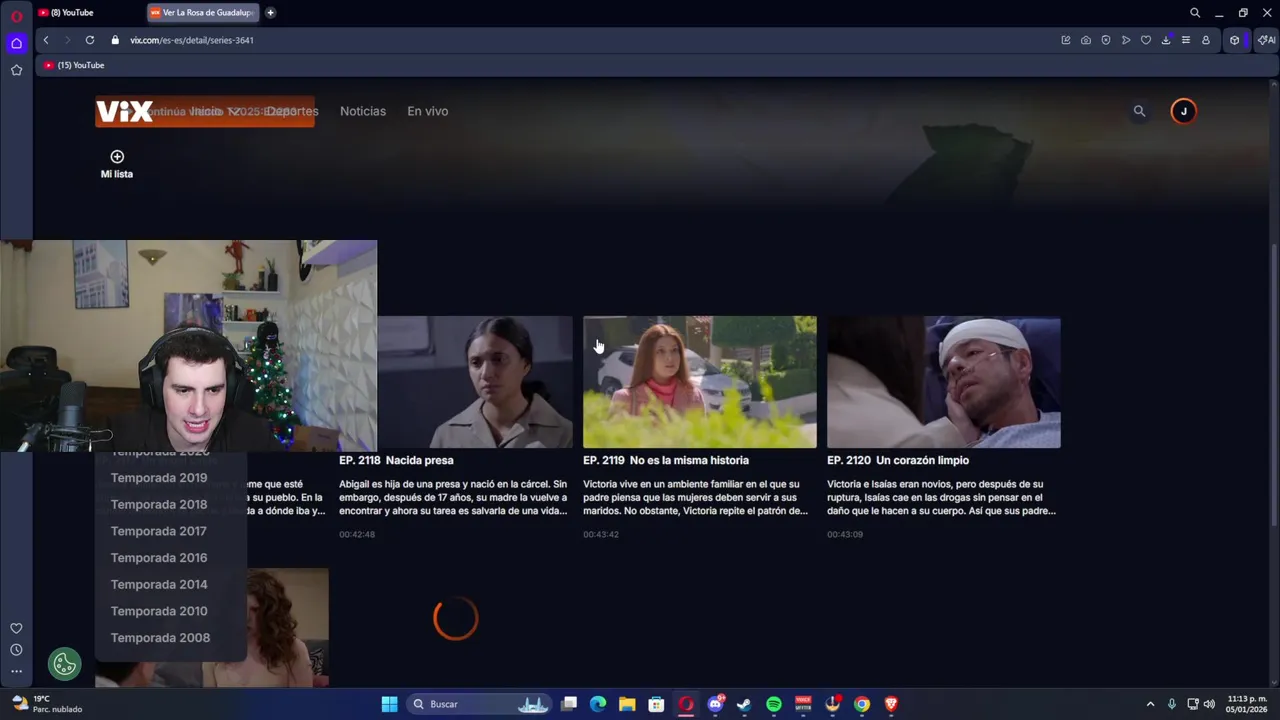Go back with the browser back arrow
Viewport: 1280px width, 720px height.
click(46, 40)
